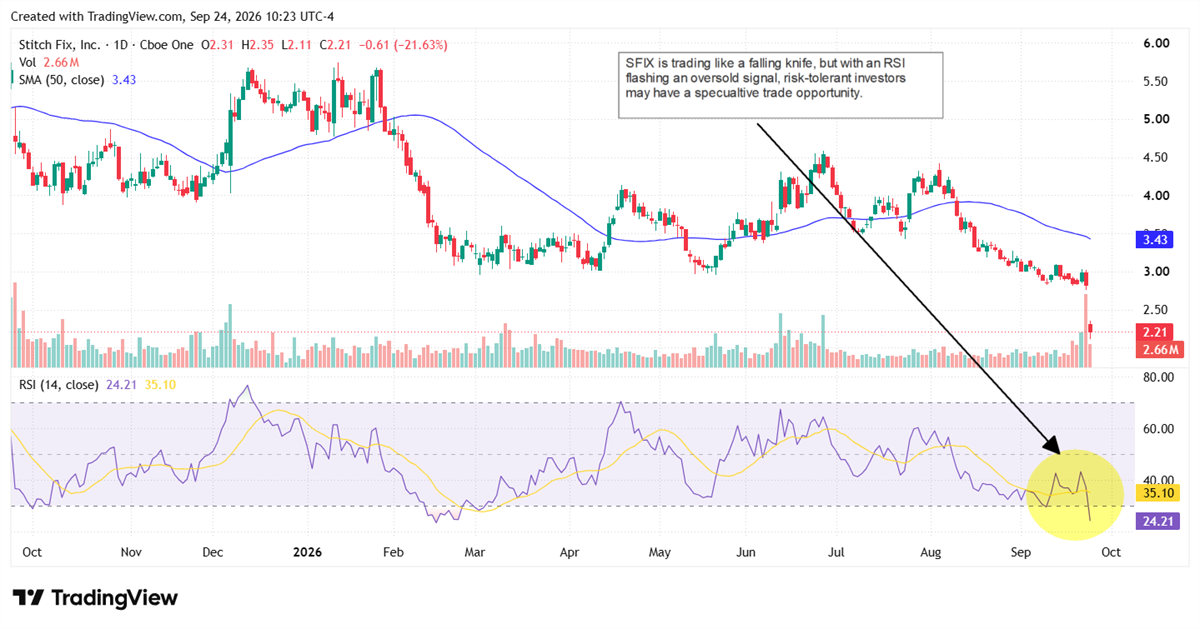Click the Apr label on the time axis
1200x629 pixels.
coord(570,551)
